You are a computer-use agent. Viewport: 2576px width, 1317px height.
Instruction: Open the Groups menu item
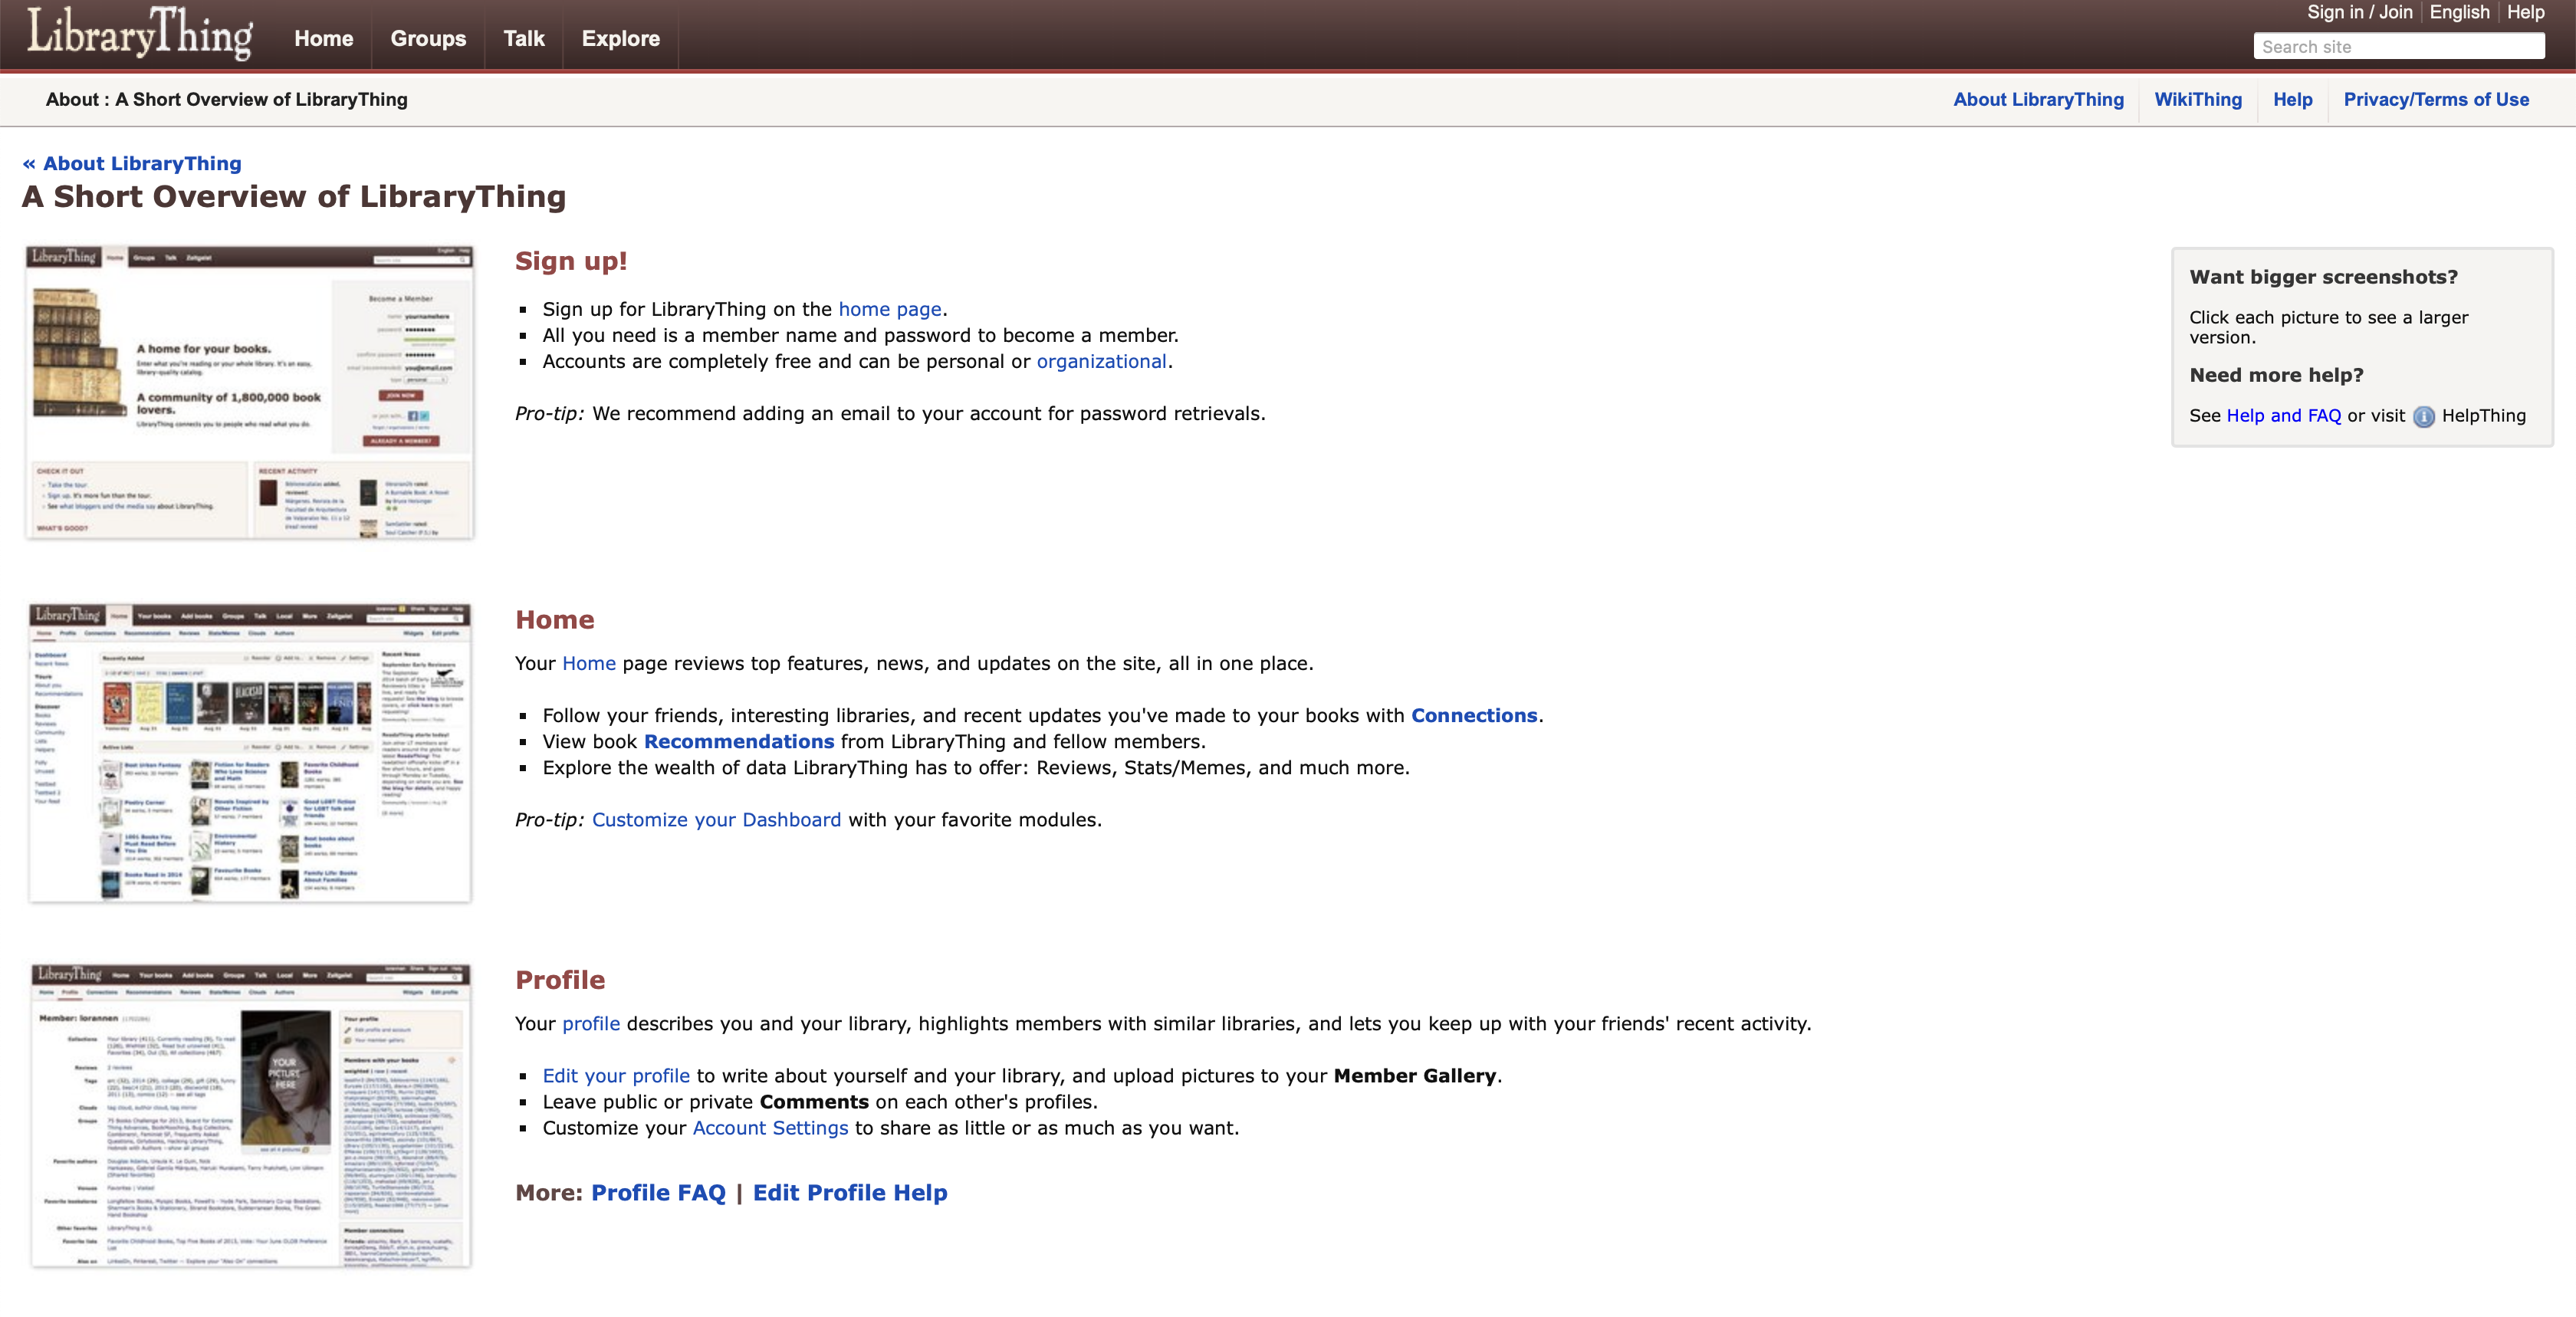[x=428, y=39]
